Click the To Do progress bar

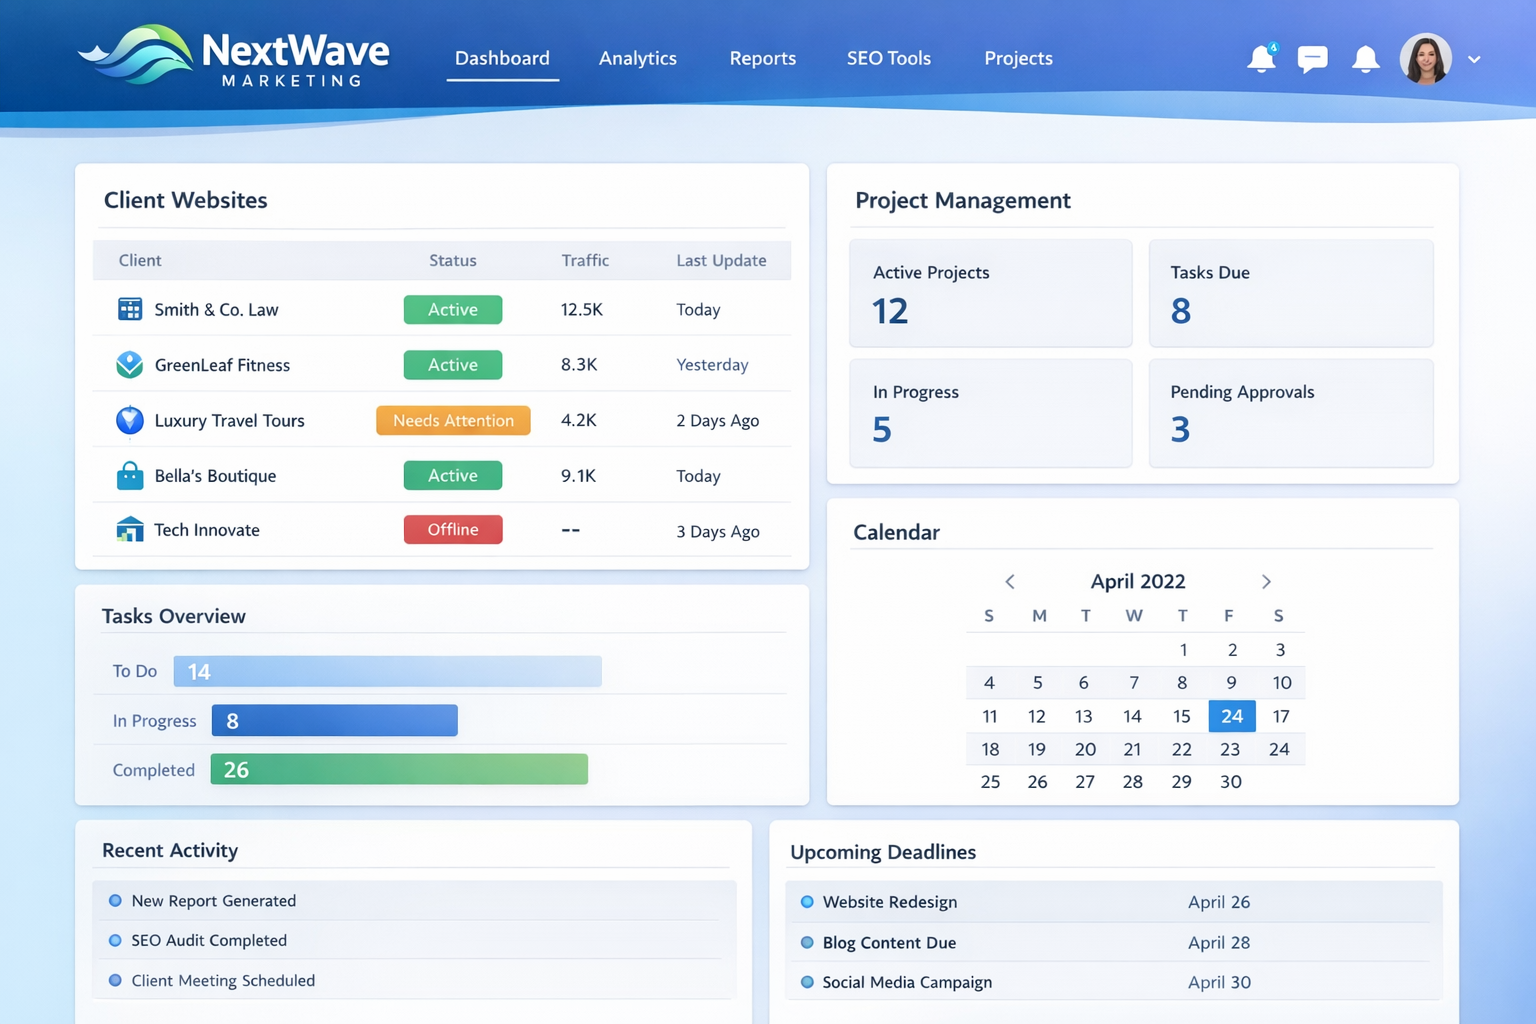pyautogui.click(x=388, y=671)
